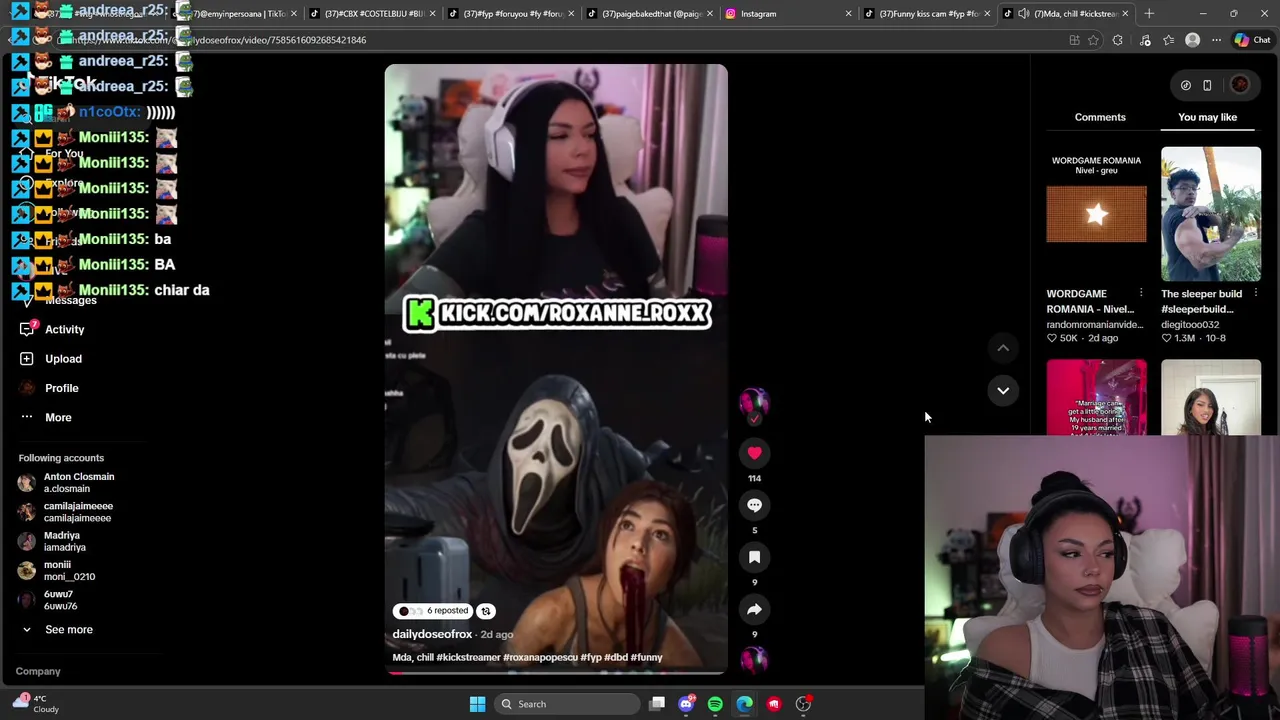1280x720 pixels.
Task: Switch to the #CBX #COSTELBIJU browser tab
Action: [x=371, y=14]
